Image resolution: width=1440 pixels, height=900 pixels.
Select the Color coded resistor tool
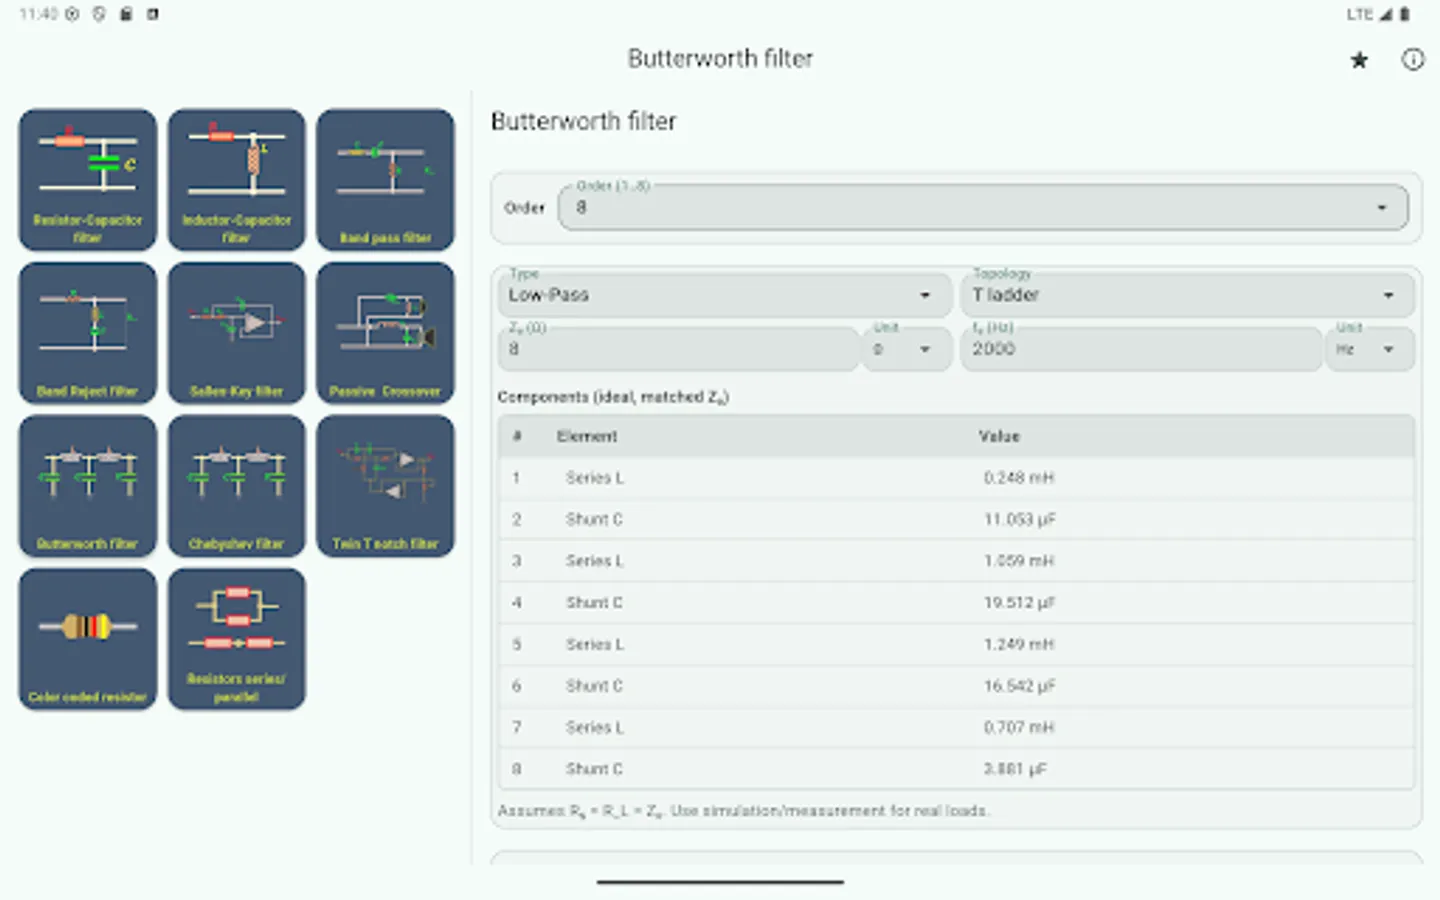click(x=87, y=639)
